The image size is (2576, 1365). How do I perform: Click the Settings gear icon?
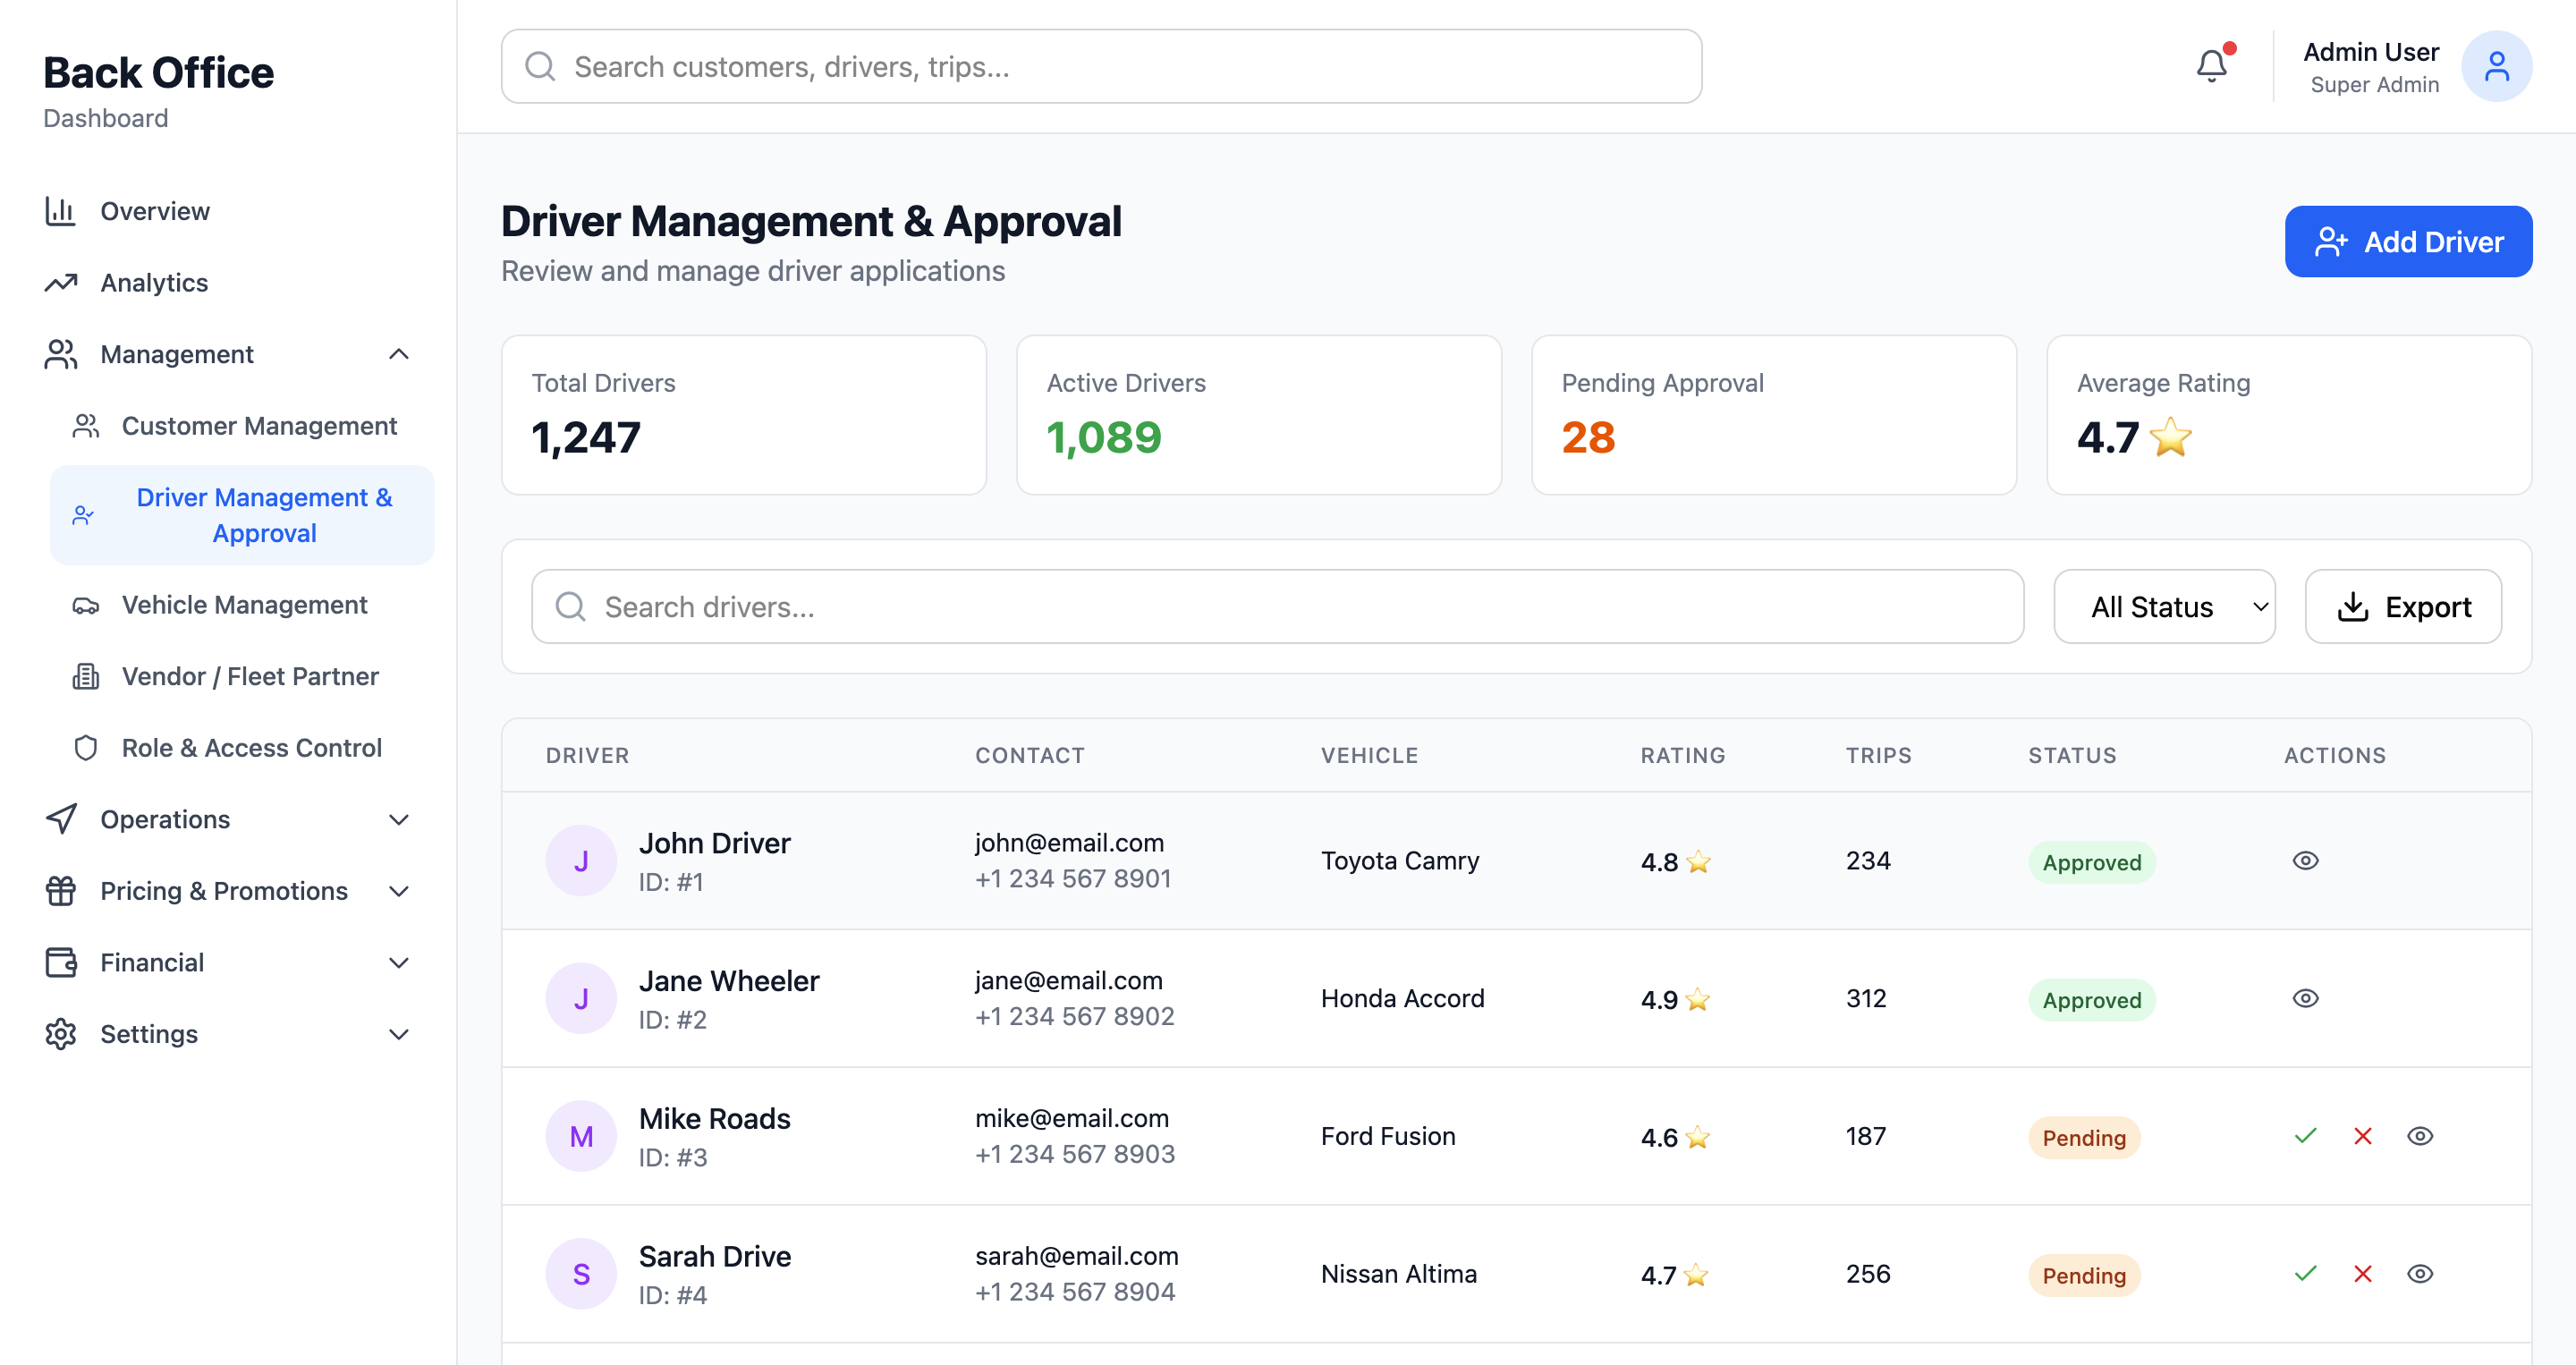click(x=60, y=1034)
